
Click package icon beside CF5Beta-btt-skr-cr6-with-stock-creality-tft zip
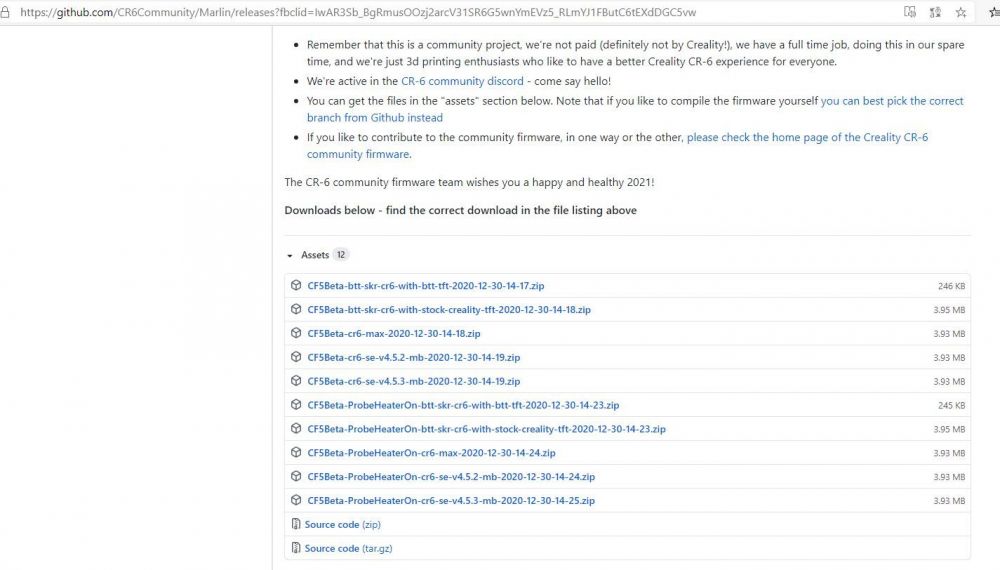296,309
